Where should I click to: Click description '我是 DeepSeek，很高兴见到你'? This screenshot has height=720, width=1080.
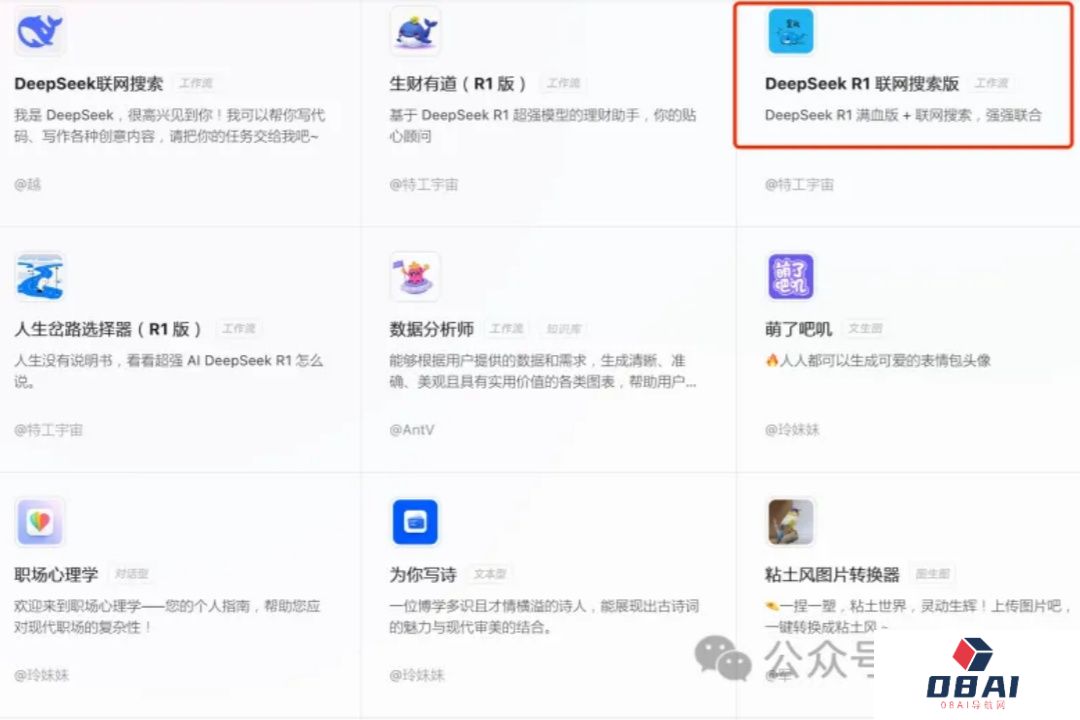[x=169, y=125]
